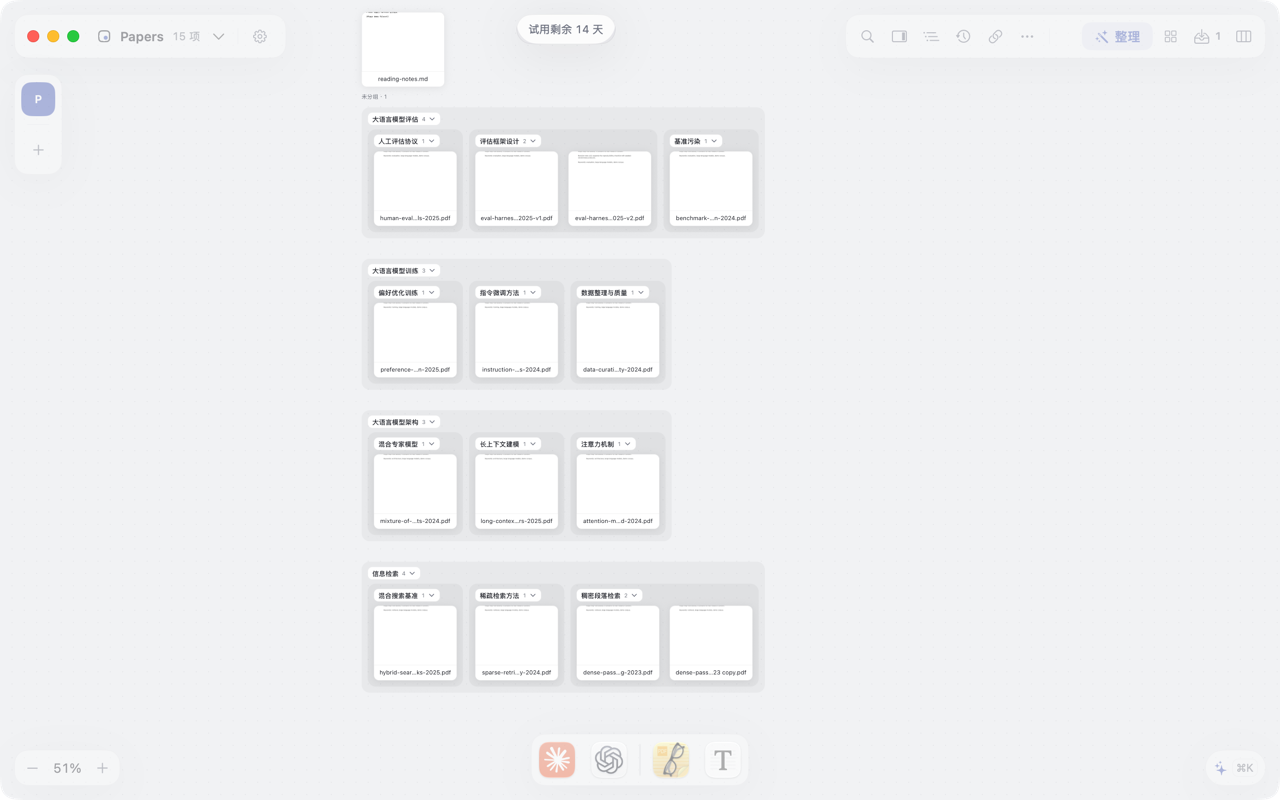Screen dimensions: 1280x800
Task: Open the preference-…n-2025.pdf card
Action: (x=415, y=340)
